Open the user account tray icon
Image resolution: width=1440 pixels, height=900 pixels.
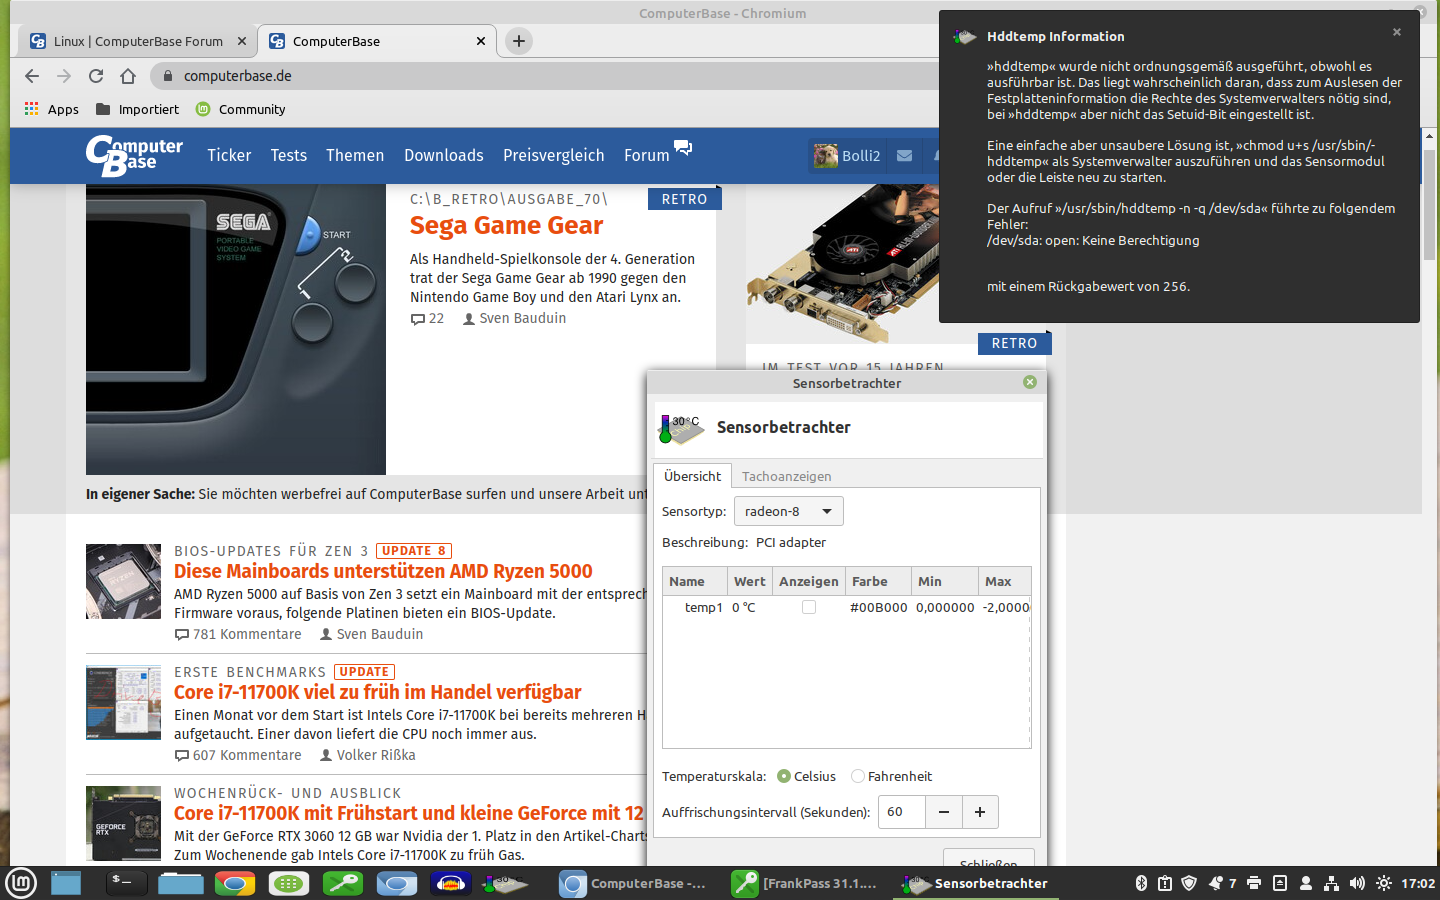tap(1305, 883)
